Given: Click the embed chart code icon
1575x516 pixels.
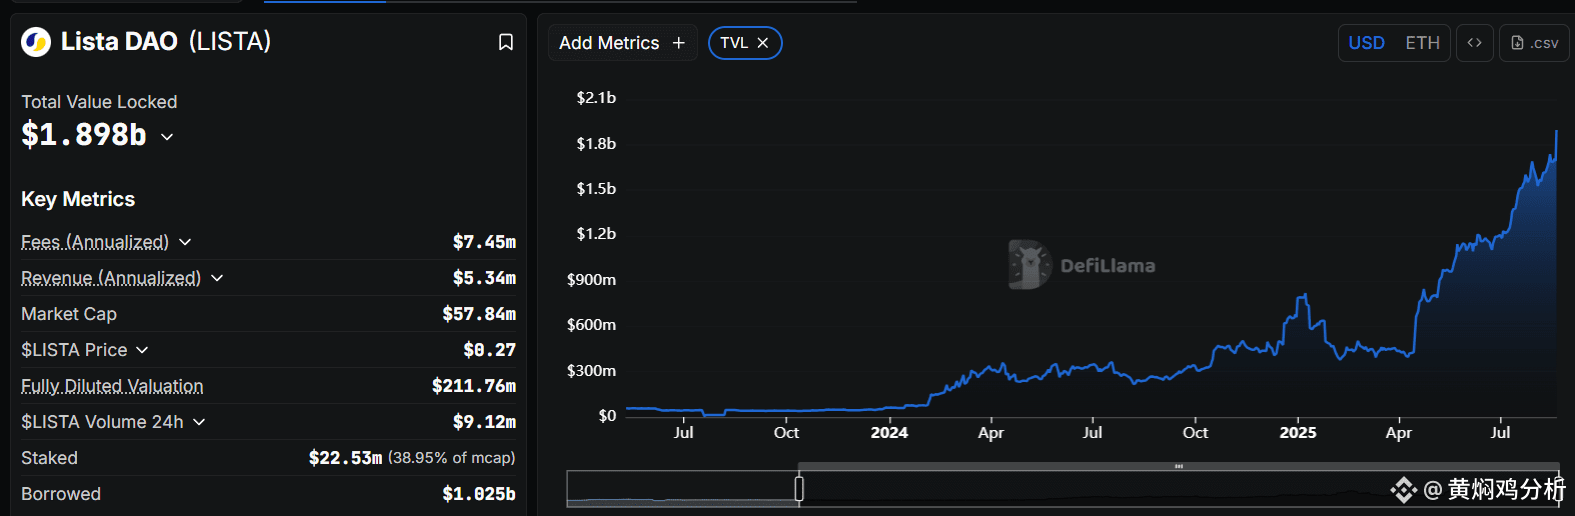Looking at the screenshot, I should pyautogui.click(x=1474, y=43).
